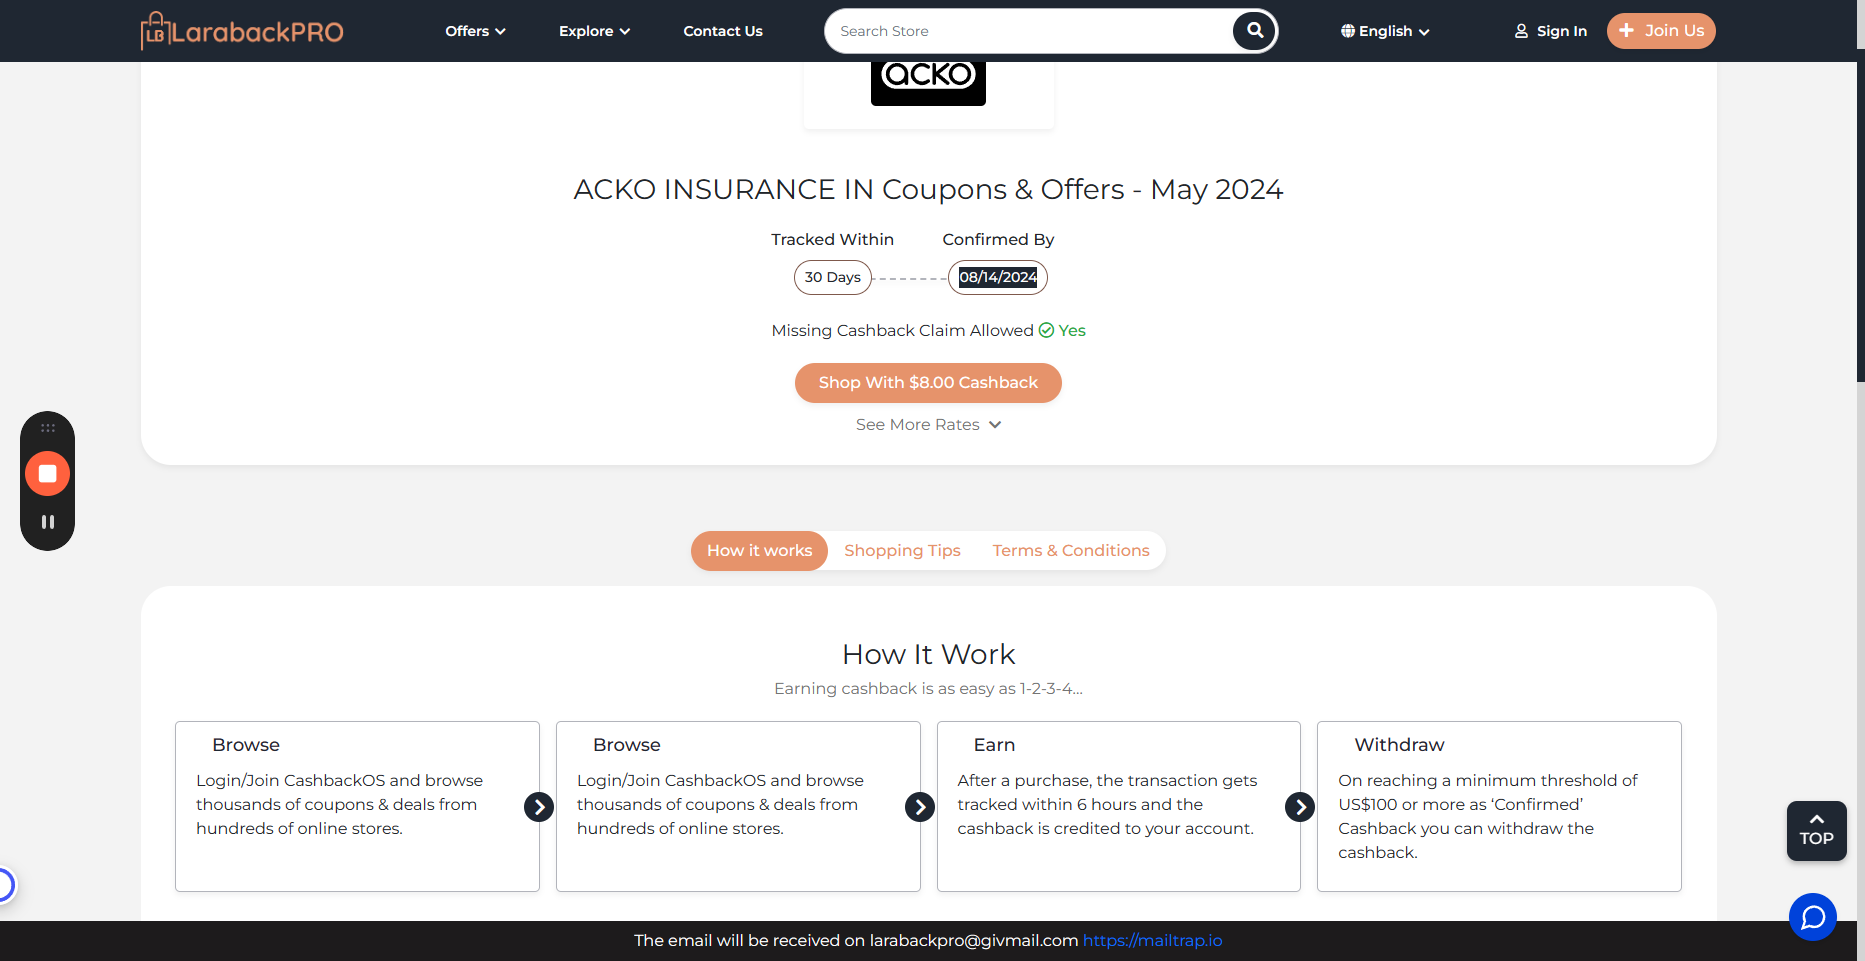Click the search magnifier icon button
The height and width of the screenshot is (961, 1865).
1255,31
